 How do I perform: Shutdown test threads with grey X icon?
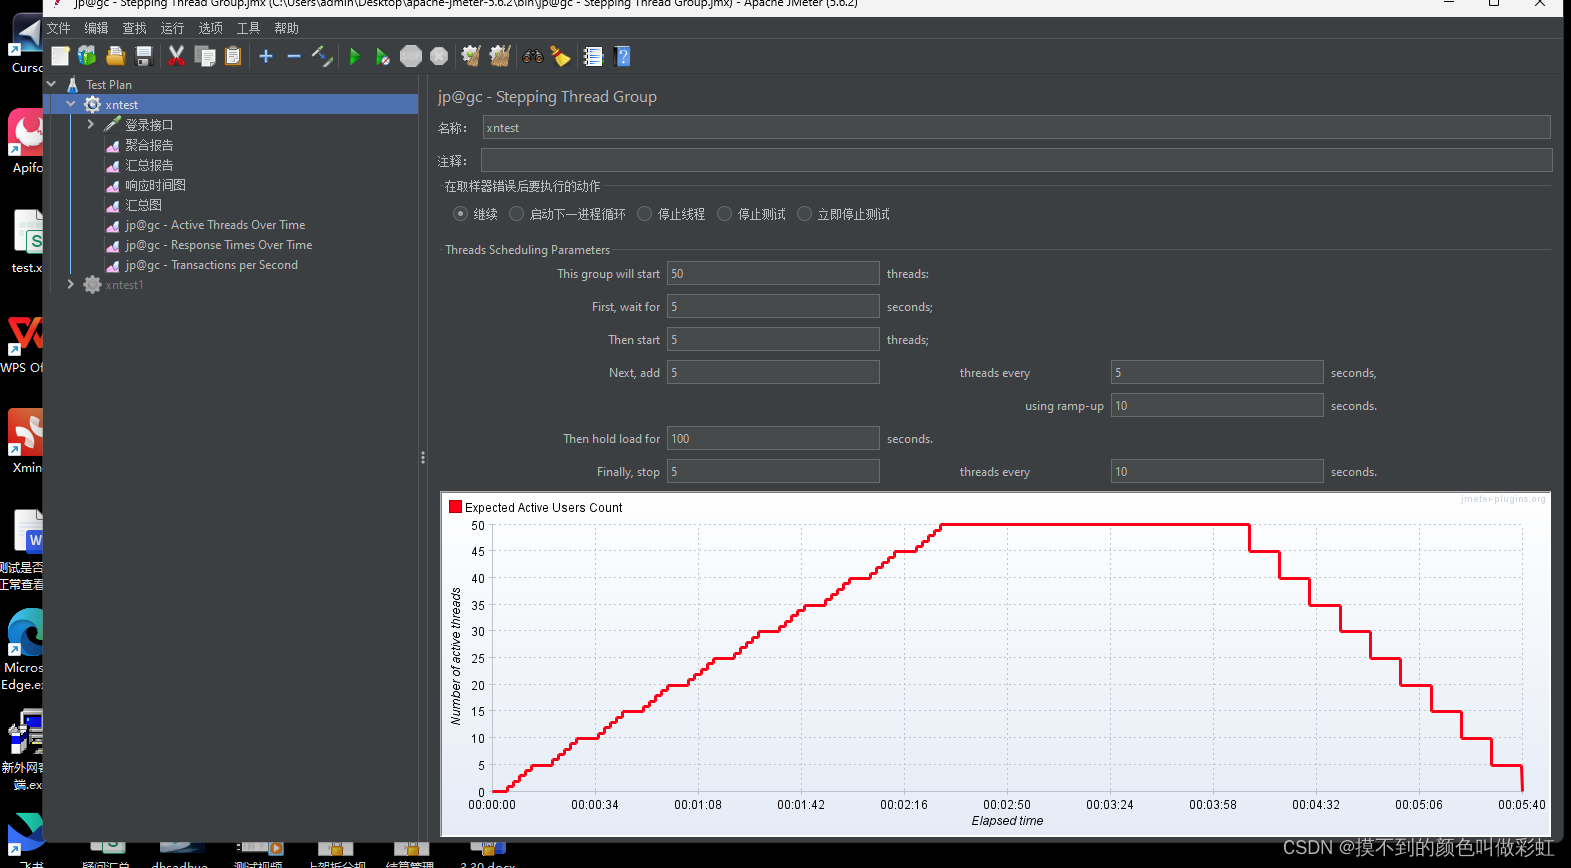coord(439,56)
